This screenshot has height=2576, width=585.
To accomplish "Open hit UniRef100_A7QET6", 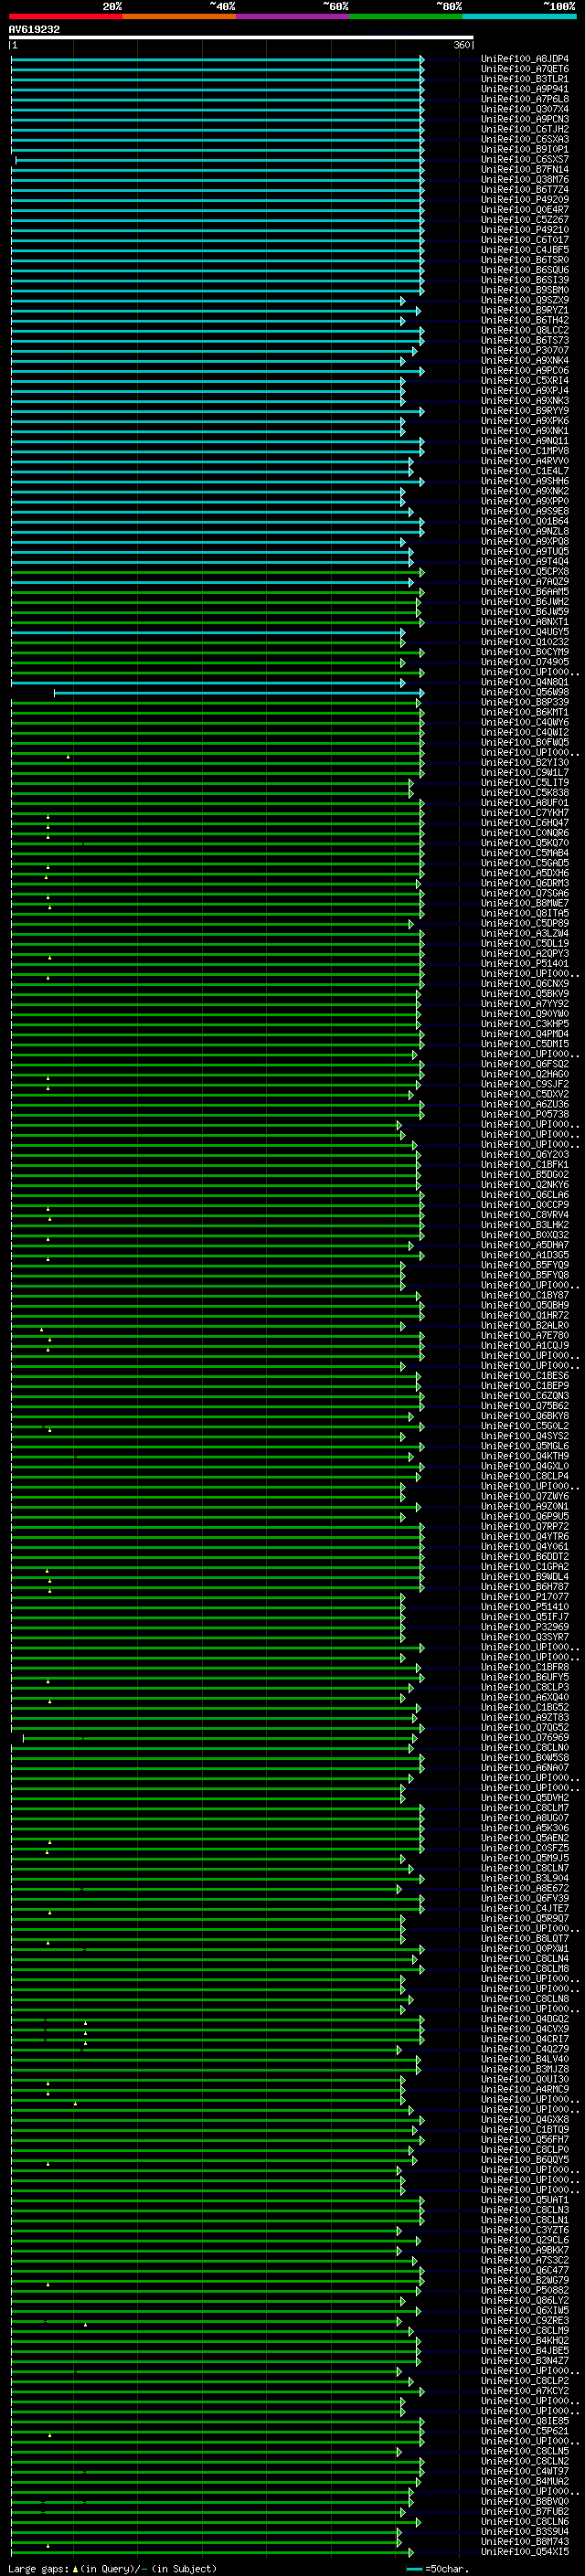I will (x=525, y=69).
